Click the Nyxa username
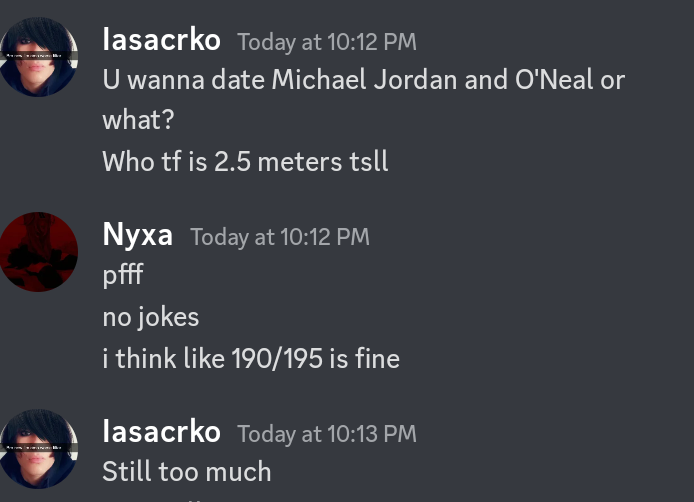 138,235
